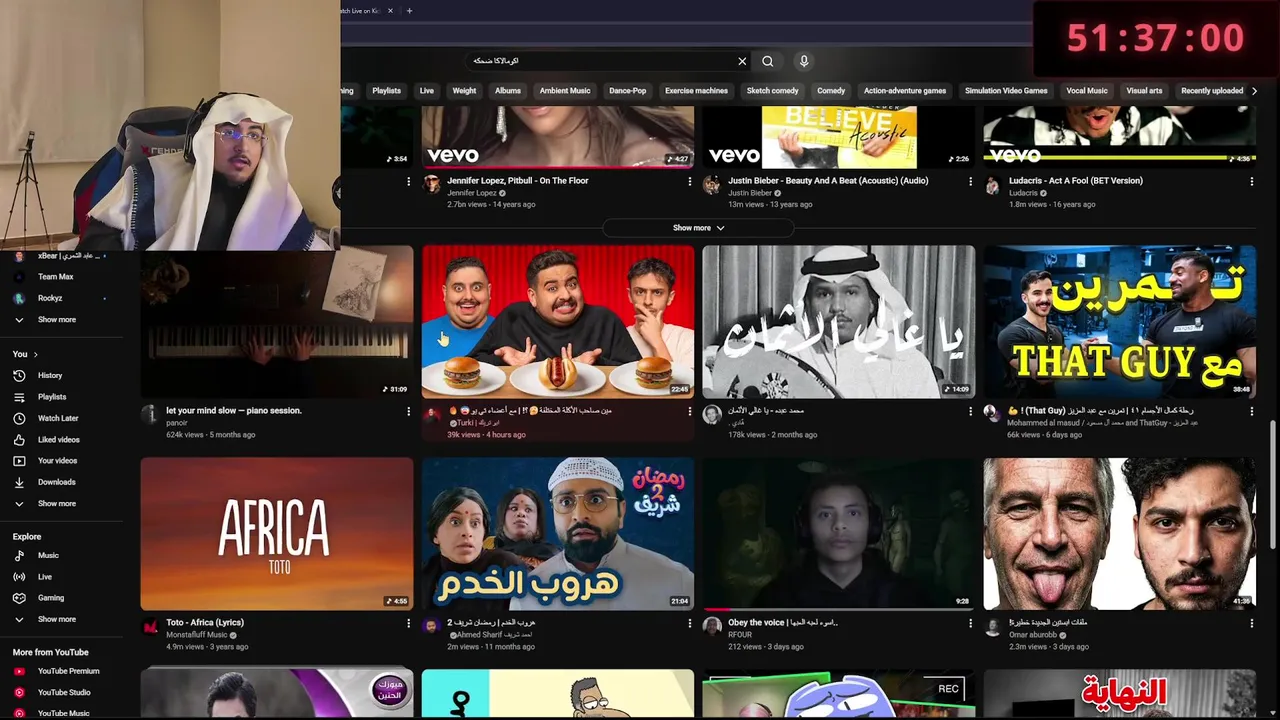This screenshot has width=1280, height=720.
Task: Play the THAT GUY workout thumbnail
Action: [x=1120, y=322]
